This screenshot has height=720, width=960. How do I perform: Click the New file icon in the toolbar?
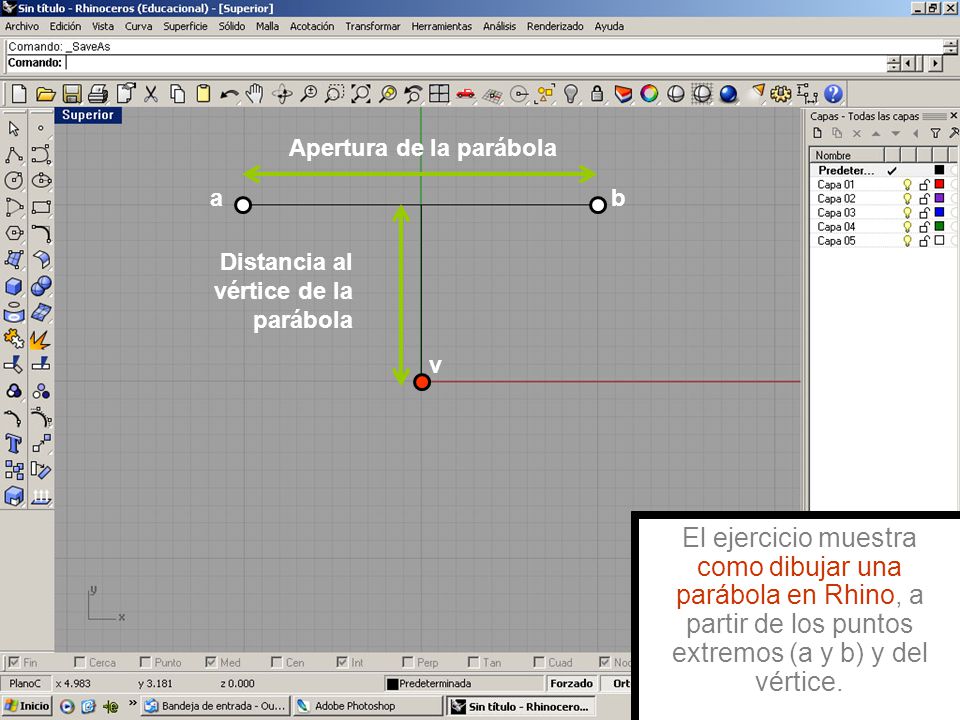point(19,94)
